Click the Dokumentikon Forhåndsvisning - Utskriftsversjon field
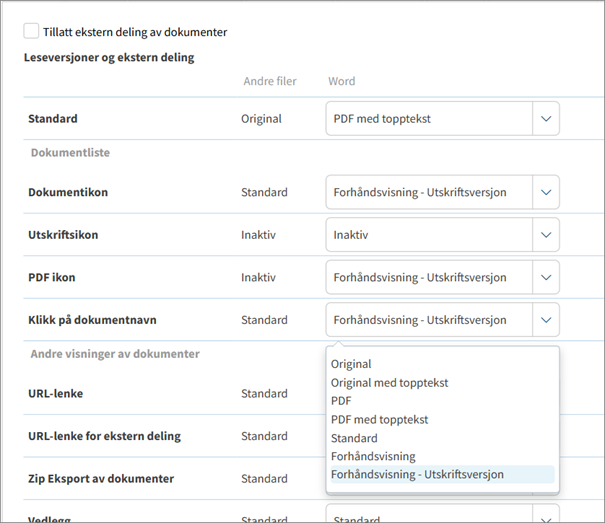The width and height of the screenshot is (605, 523). (x=428, y=192)
